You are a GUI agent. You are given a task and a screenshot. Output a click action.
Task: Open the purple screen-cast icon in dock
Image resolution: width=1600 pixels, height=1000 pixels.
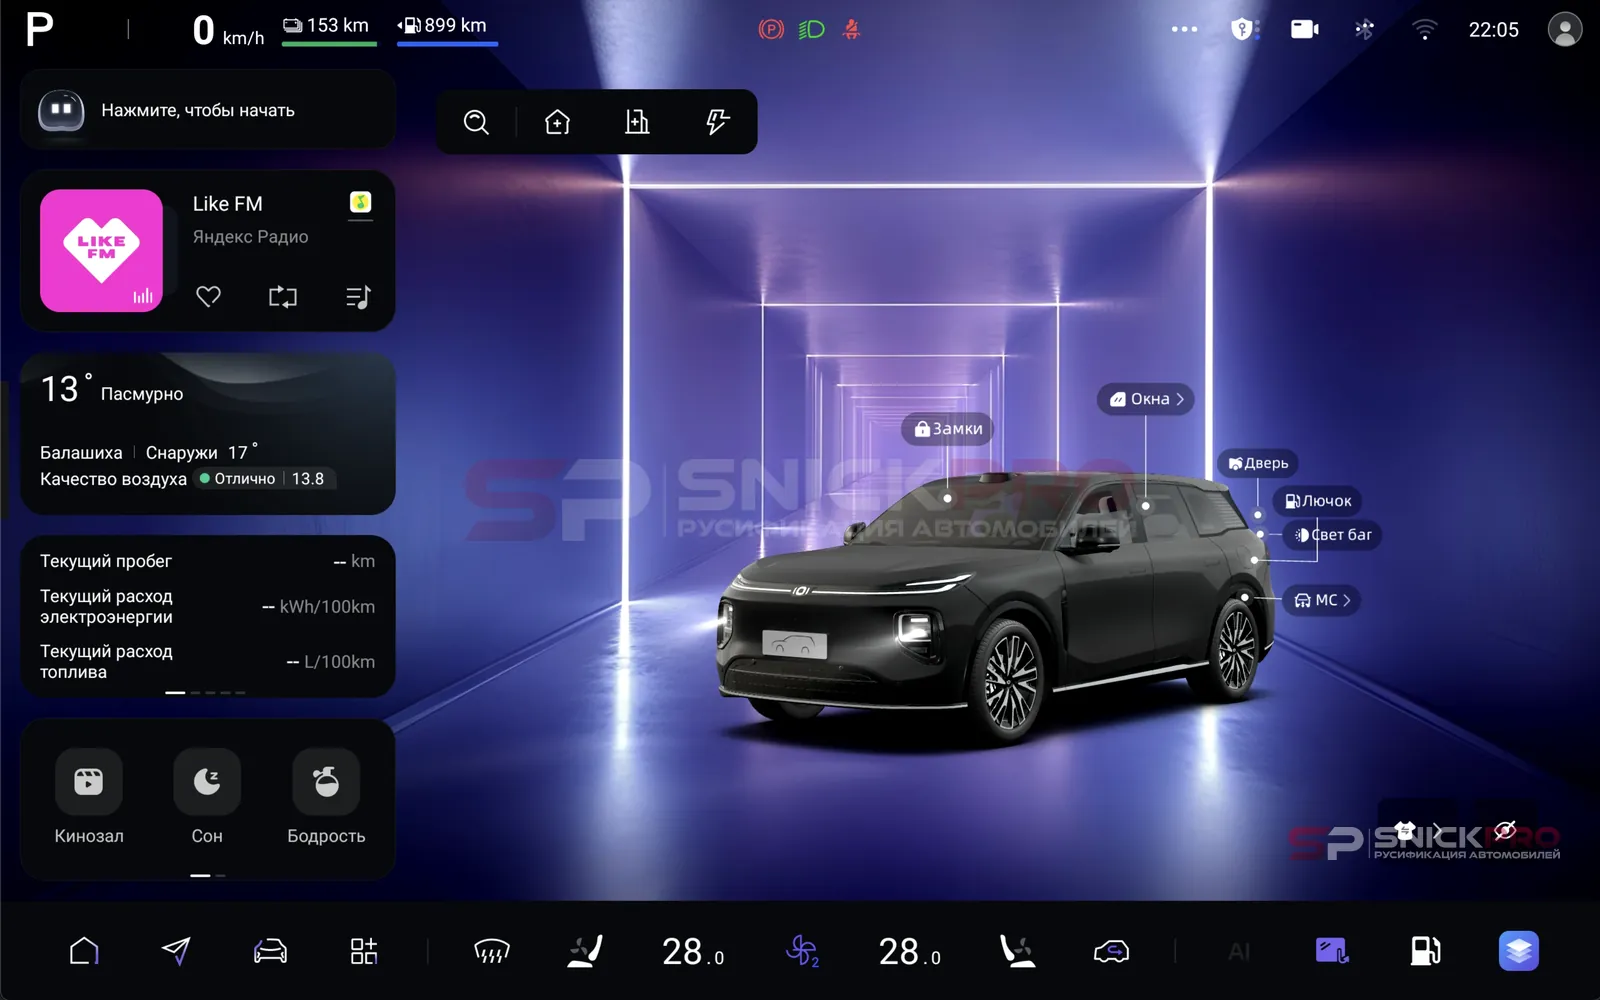(1331, 951)
